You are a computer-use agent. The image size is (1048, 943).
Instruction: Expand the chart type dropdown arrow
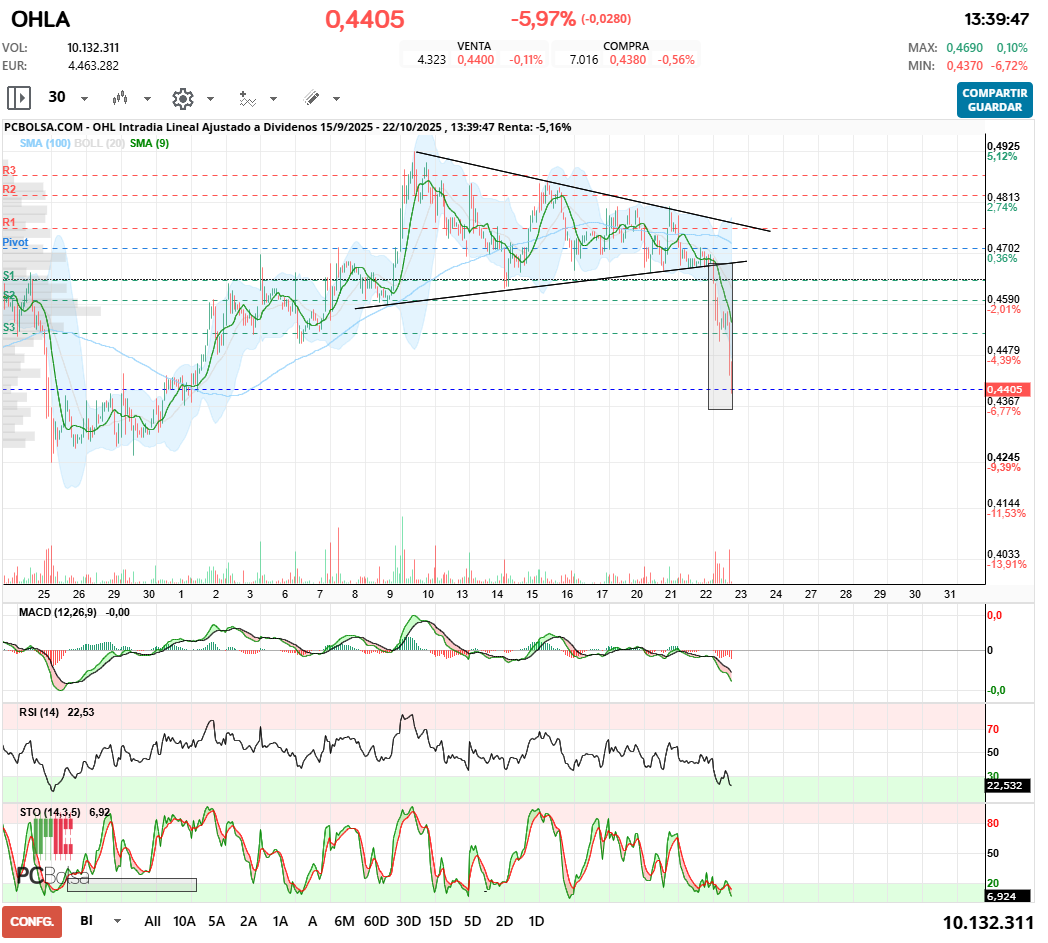pos(147,99)
